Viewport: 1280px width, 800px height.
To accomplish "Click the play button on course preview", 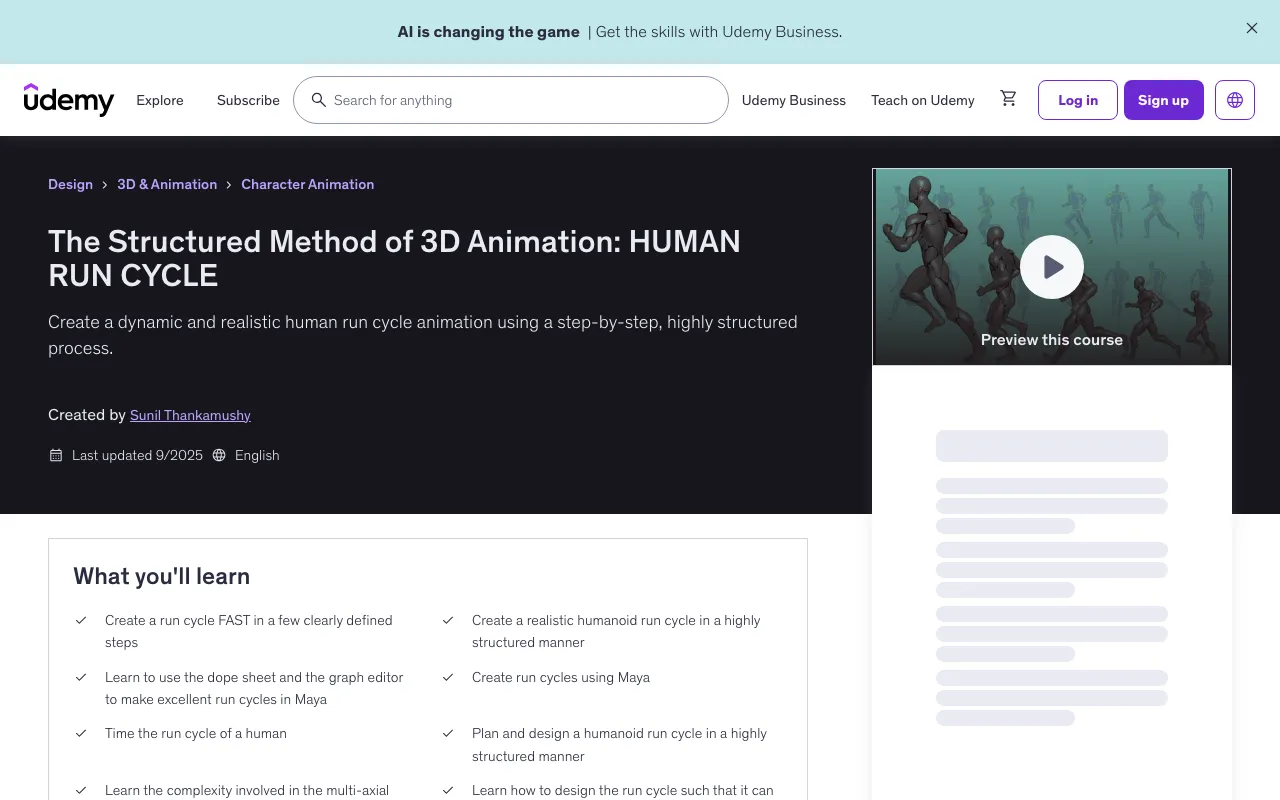I will [x=1052, y=267].
